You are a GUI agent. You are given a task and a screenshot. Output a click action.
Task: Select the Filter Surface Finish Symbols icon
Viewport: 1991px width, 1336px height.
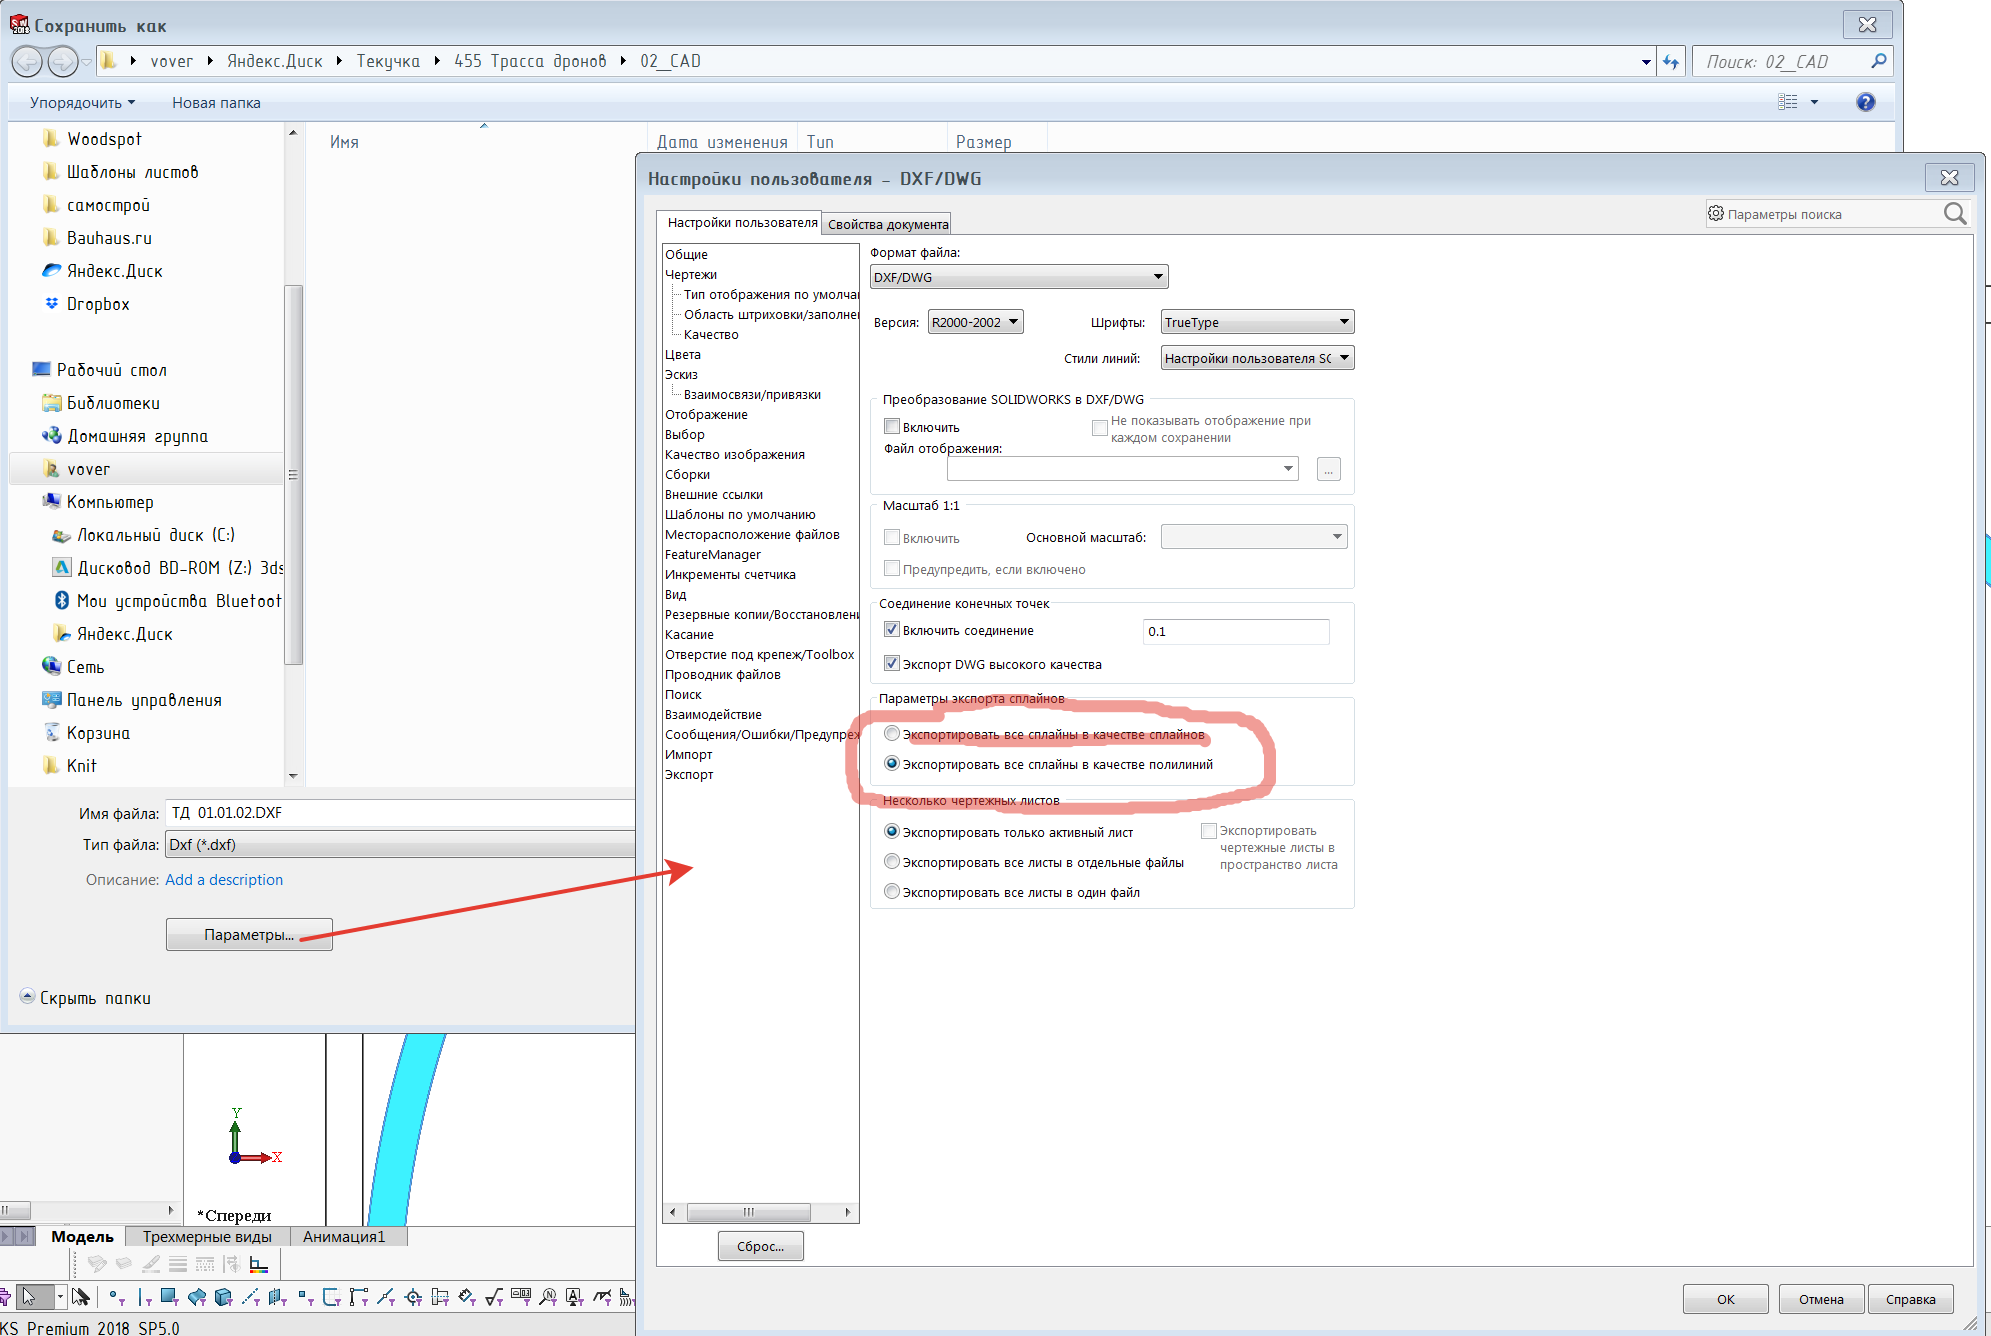click(494, 1297)
